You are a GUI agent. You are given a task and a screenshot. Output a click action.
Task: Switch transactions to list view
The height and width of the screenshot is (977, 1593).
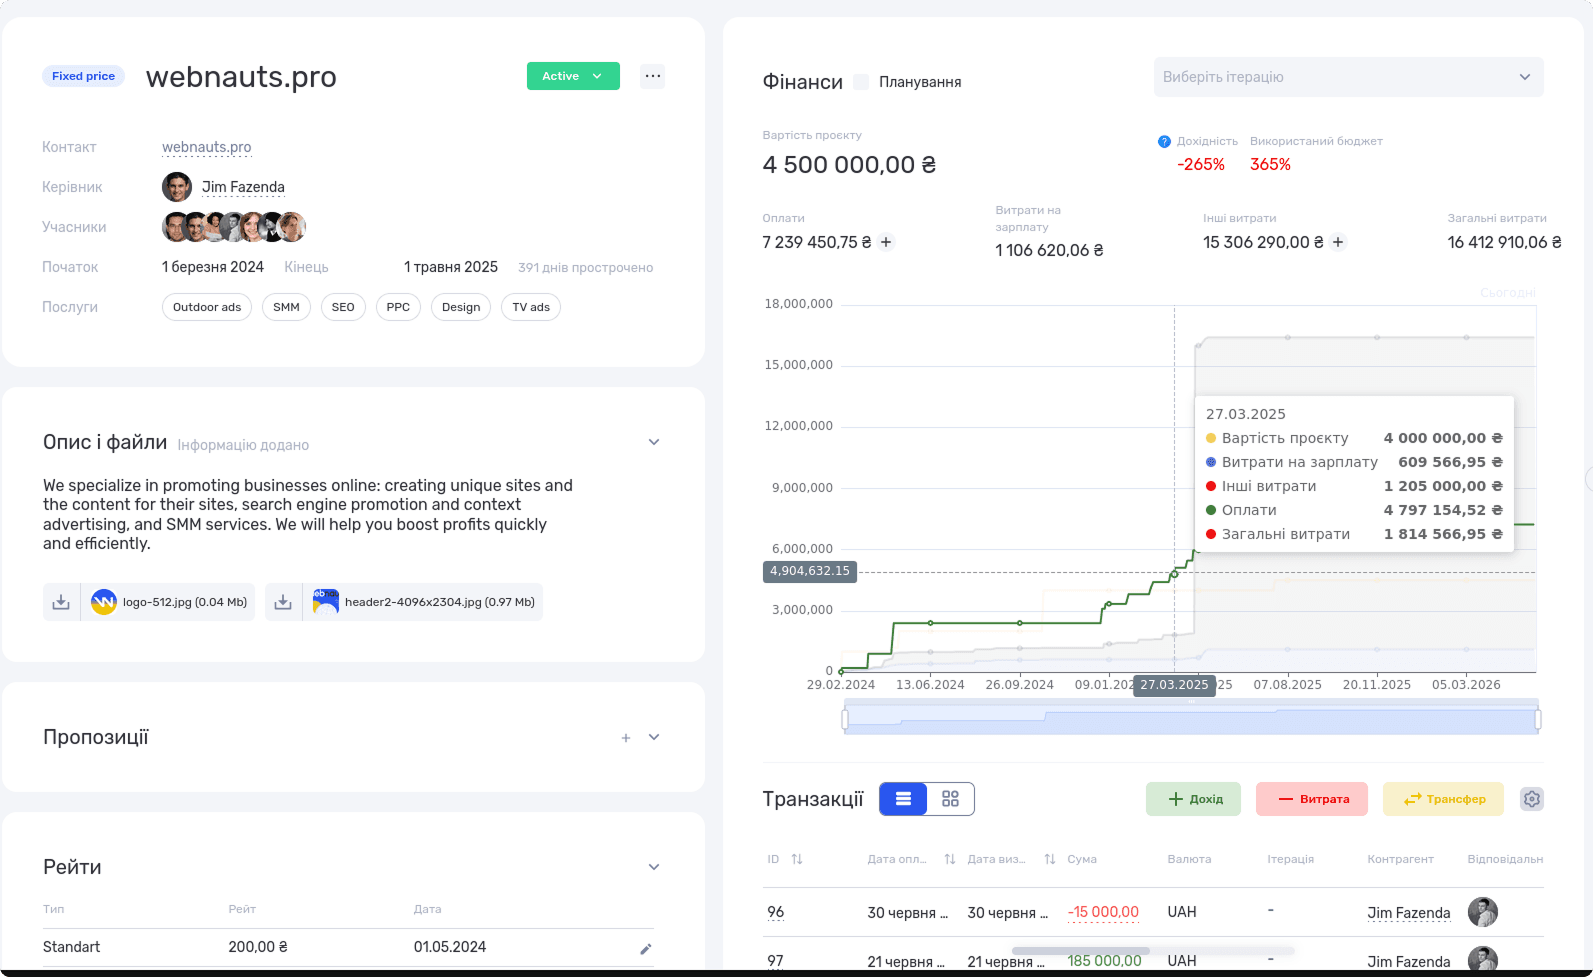(x=903, y=799)
